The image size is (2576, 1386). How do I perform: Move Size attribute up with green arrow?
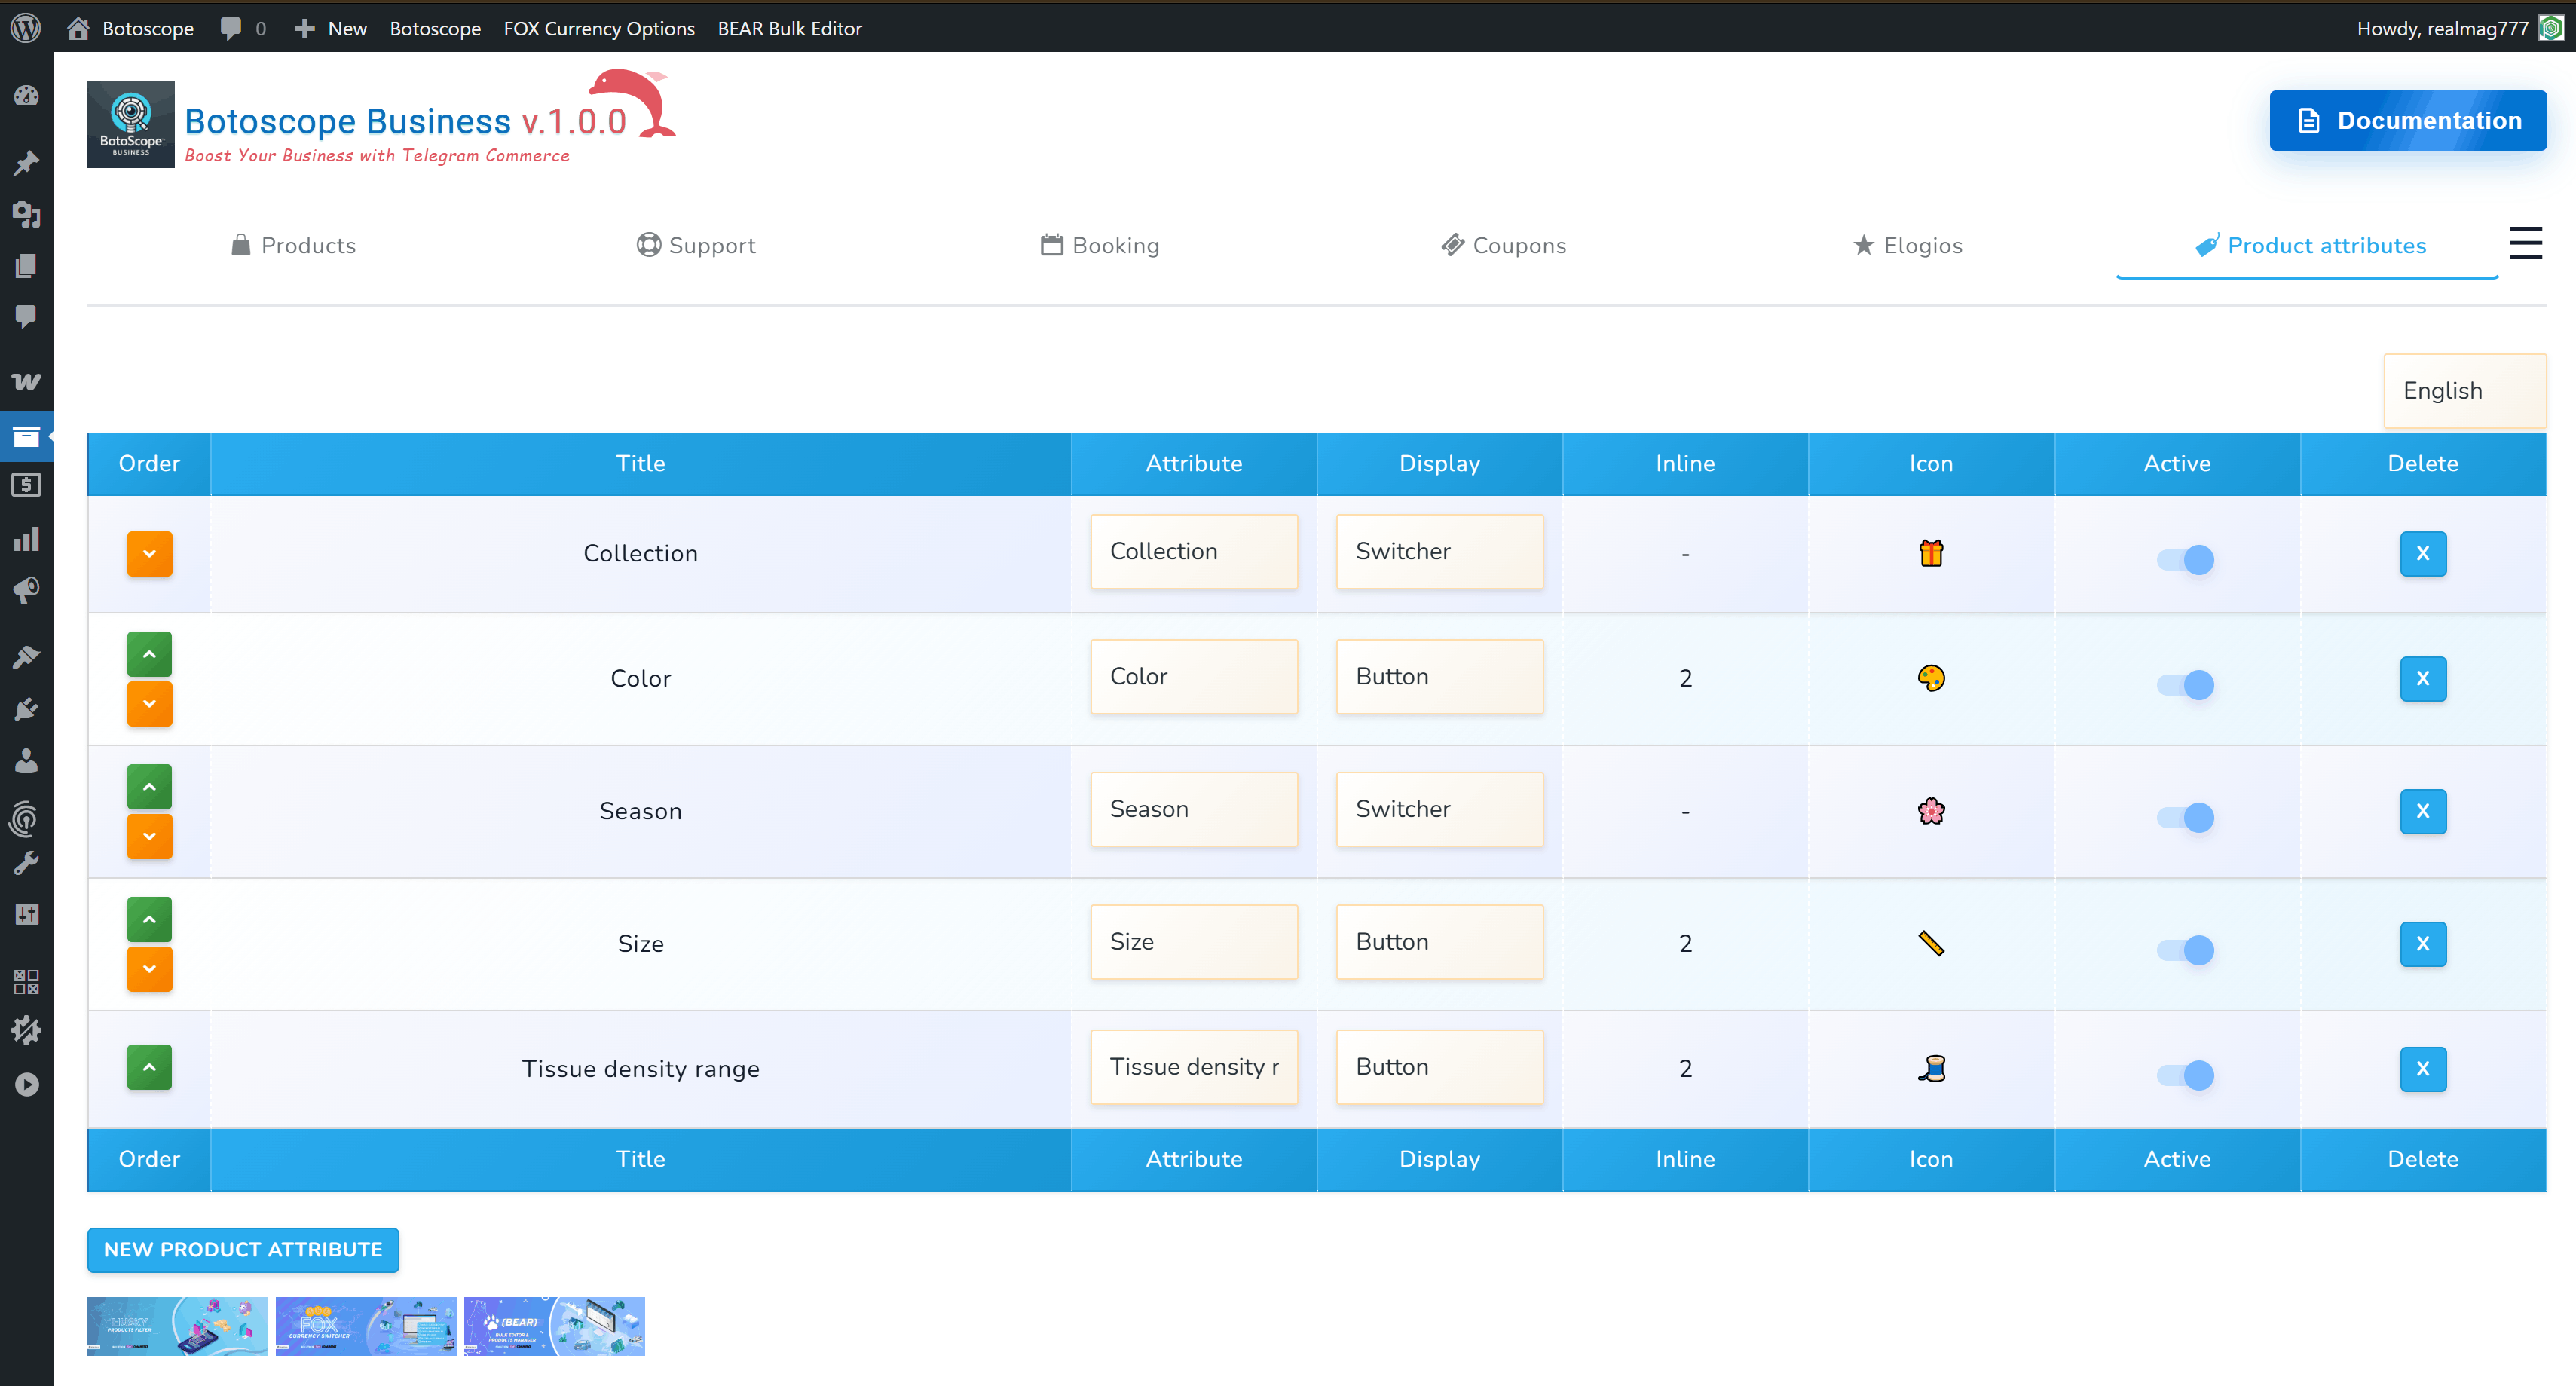pos(149,918)
